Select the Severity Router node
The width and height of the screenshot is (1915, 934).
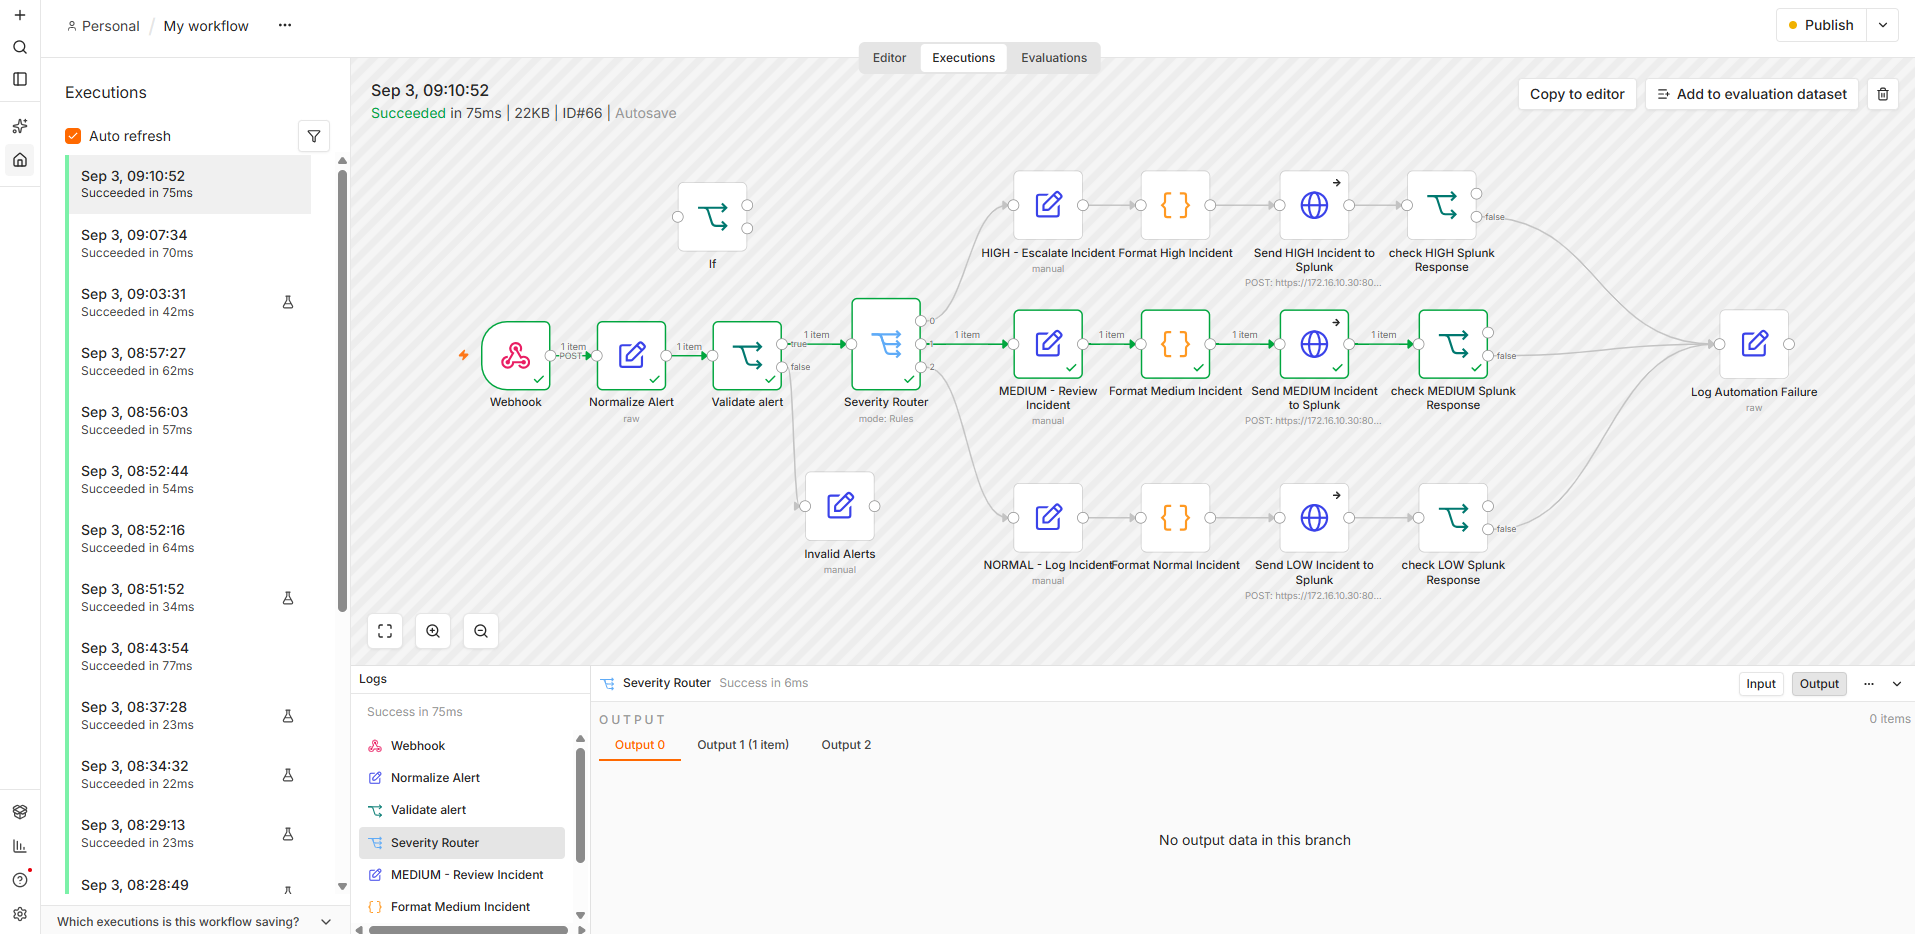(886, 344)
